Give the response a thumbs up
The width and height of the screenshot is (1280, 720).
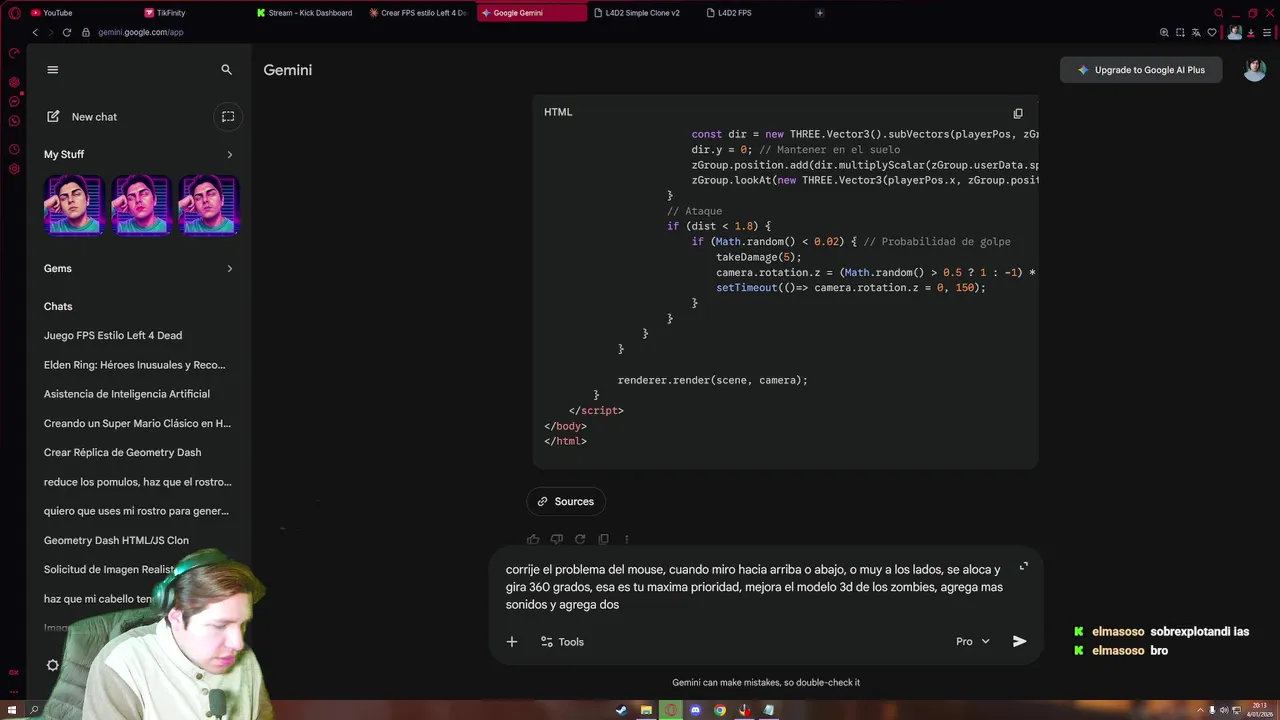click(x=533, y=539)
